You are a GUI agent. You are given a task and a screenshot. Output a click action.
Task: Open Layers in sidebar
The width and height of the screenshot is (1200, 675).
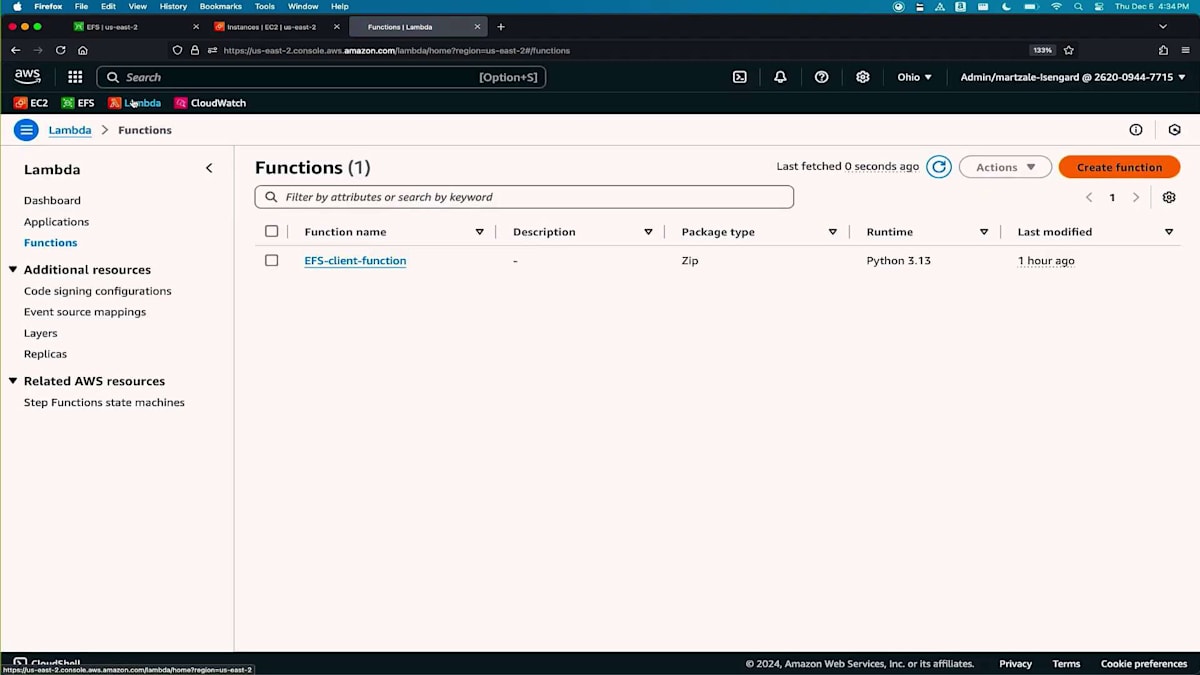tap(40, 333)
